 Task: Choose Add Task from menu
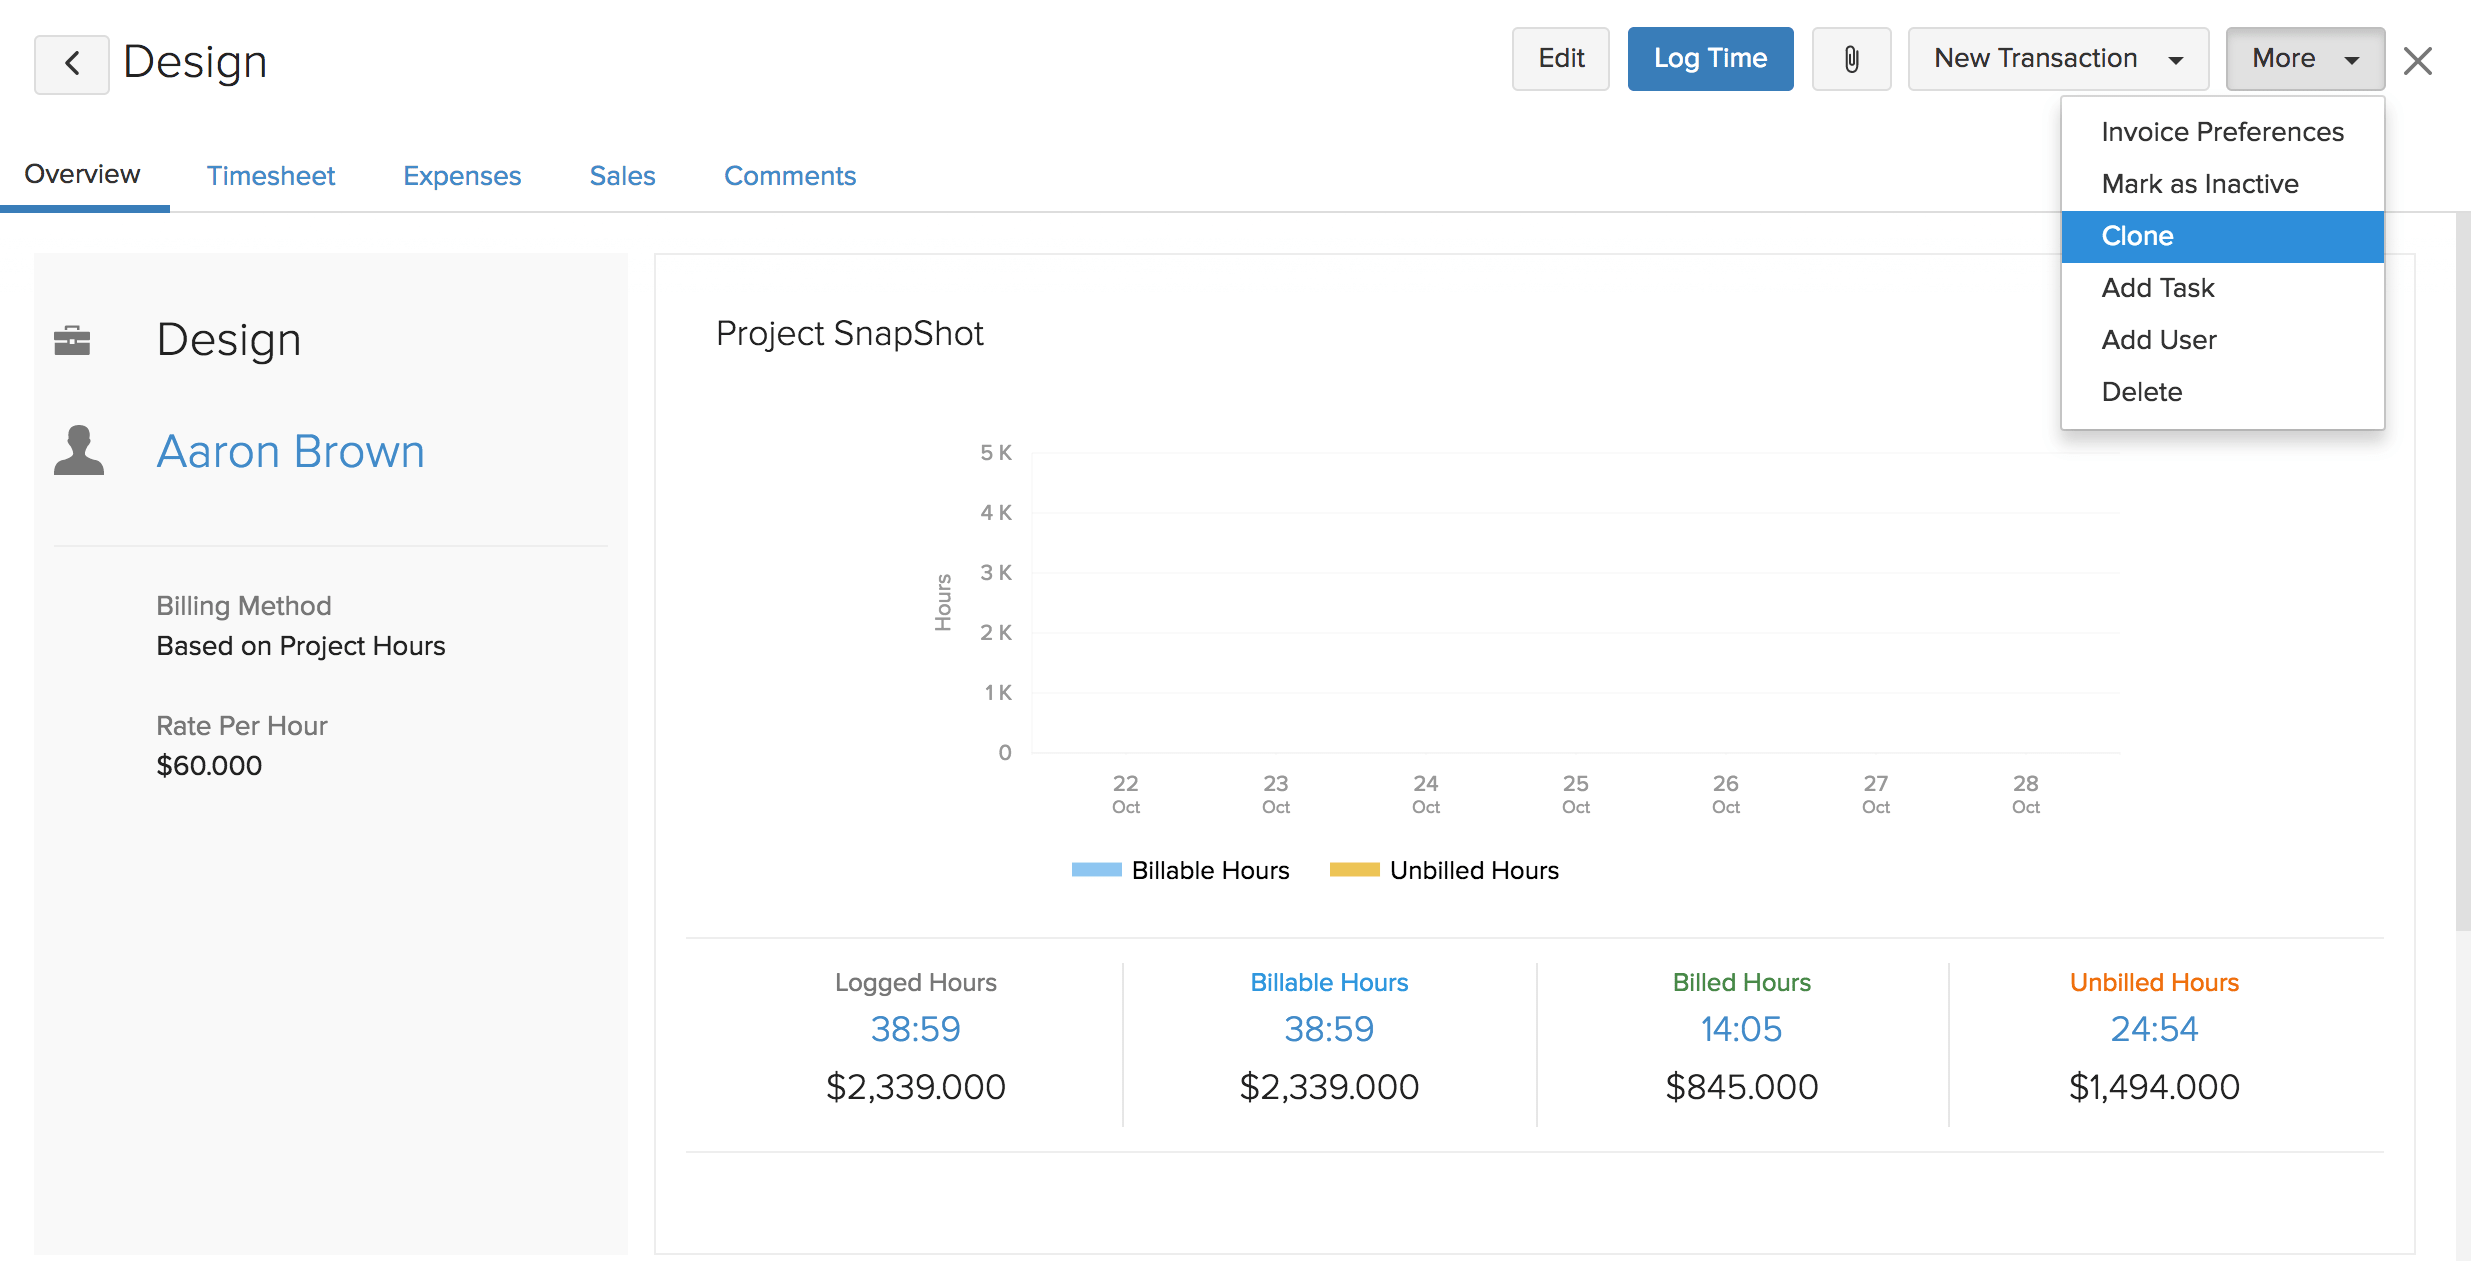pos(2157,288)
